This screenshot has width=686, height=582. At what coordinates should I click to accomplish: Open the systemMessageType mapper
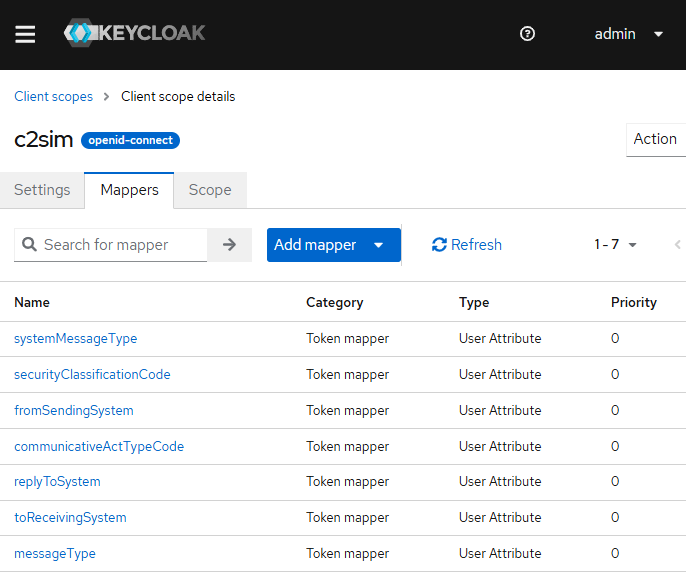point(76,339)
